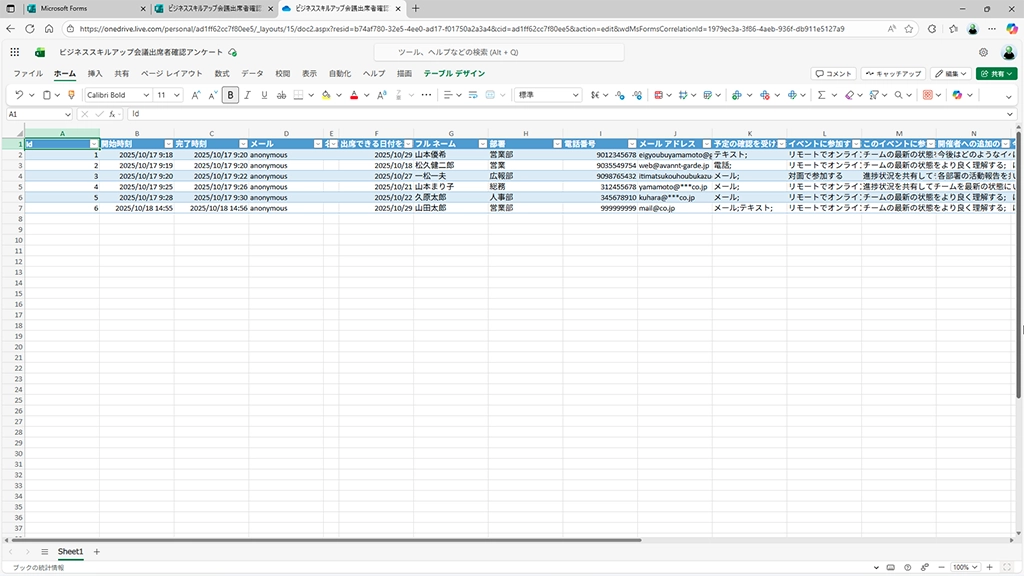Viewport: 1024px width, 576px height.
Task: Switch to the データ ribbon tab
Action: (x=252, y=73)
